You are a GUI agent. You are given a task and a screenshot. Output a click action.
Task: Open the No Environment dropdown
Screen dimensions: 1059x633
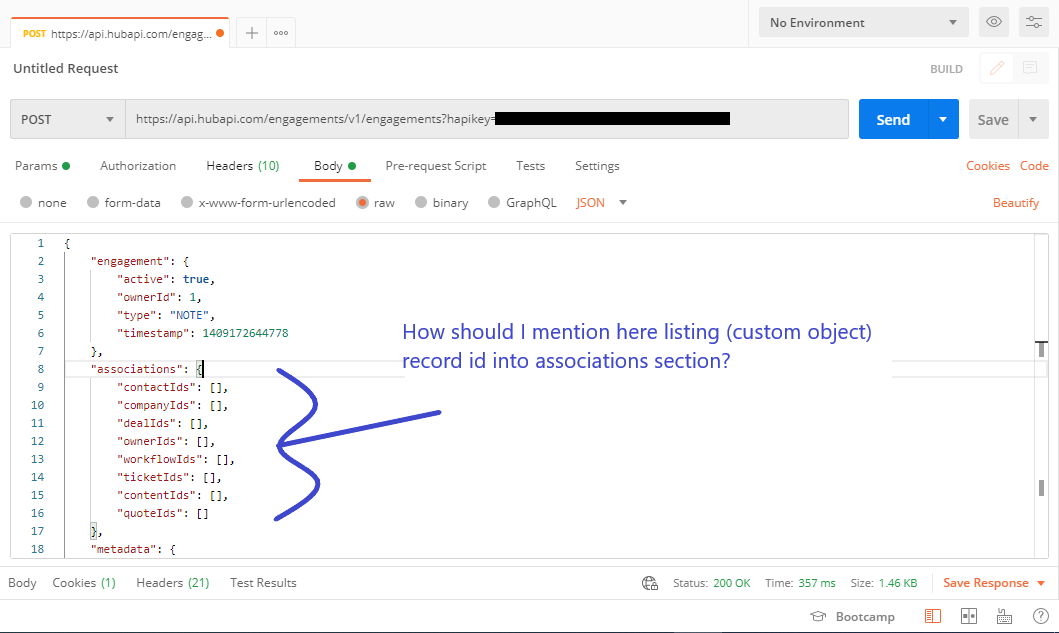[863, 22]
